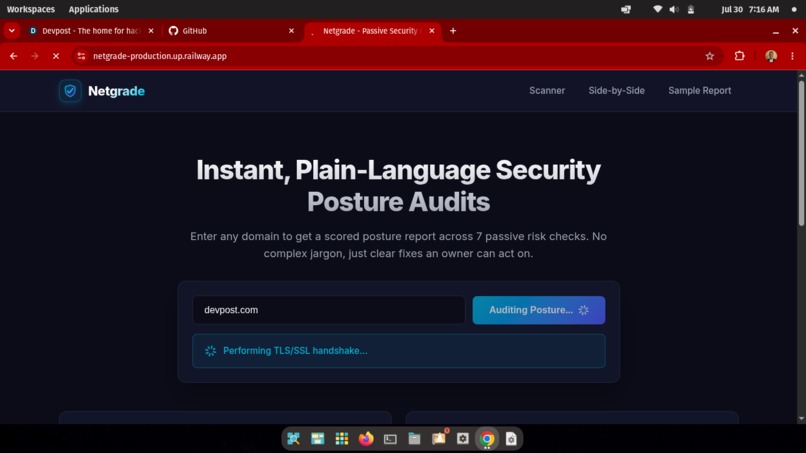Open the volume speaker icon in panel
This screenshot has width=806, height=453.
point(674,9)
